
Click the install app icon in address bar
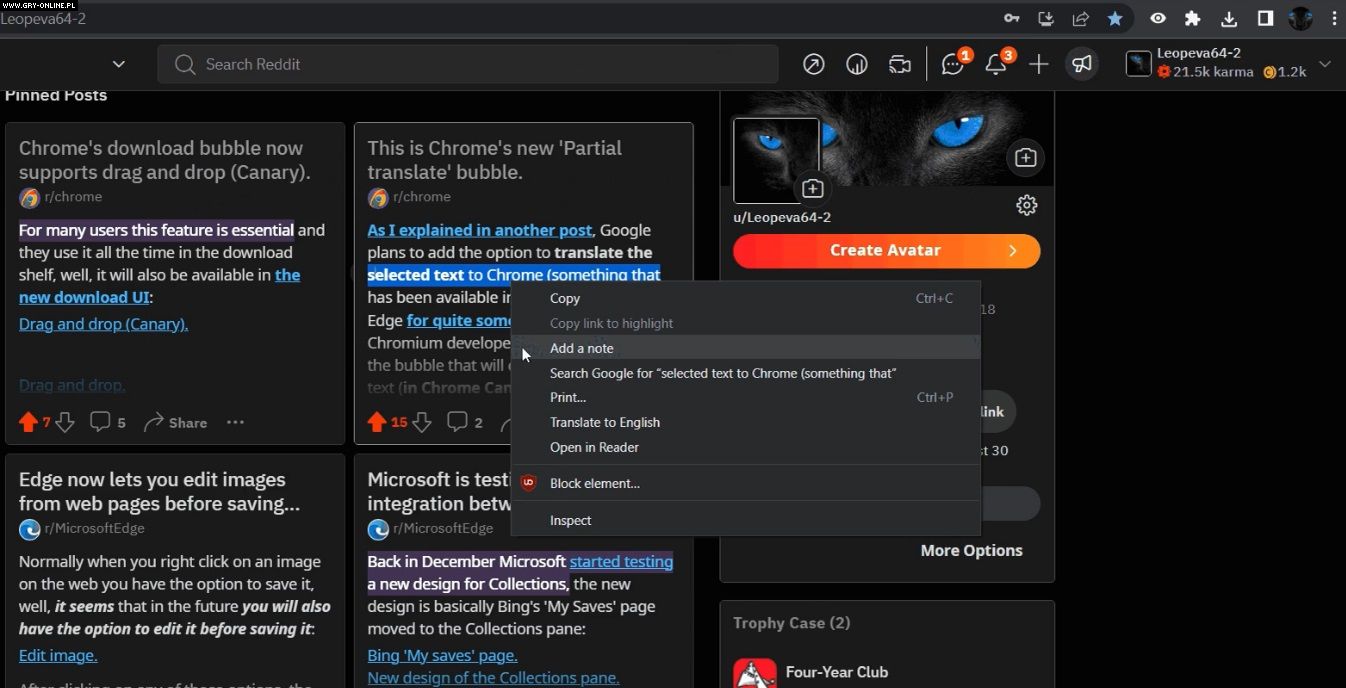pos(1046,18)
